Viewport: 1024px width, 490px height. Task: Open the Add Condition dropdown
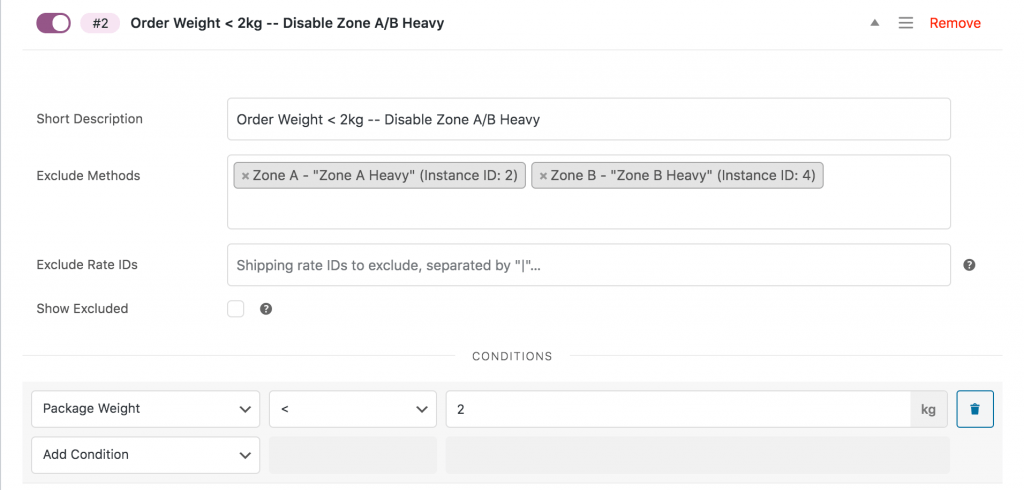pyautogui.click(x=146, y=455)
